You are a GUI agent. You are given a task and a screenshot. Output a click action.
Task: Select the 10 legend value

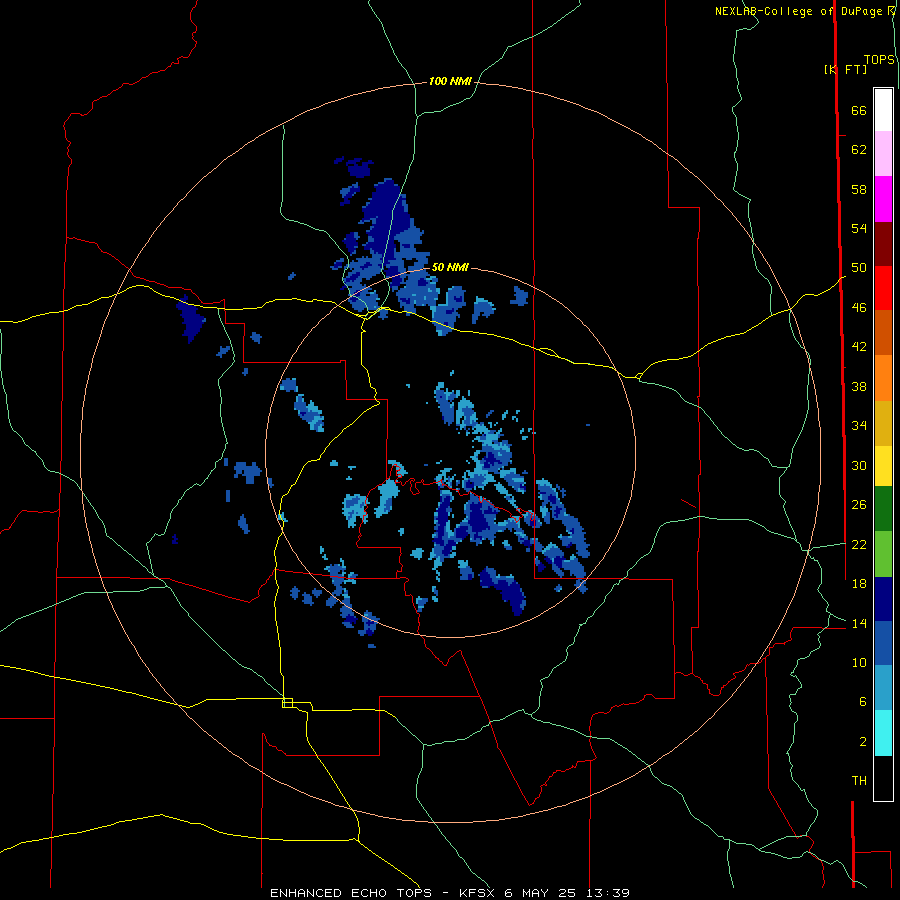pyautogui.click(x=859, y=662)
